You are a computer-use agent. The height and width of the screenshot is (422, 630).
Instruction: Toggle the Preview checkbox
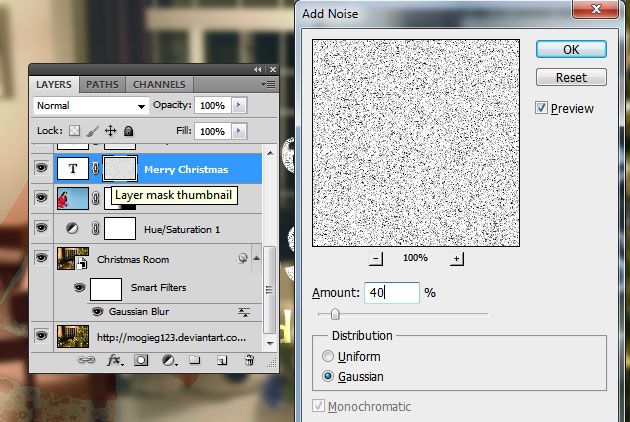coord(541,108)
